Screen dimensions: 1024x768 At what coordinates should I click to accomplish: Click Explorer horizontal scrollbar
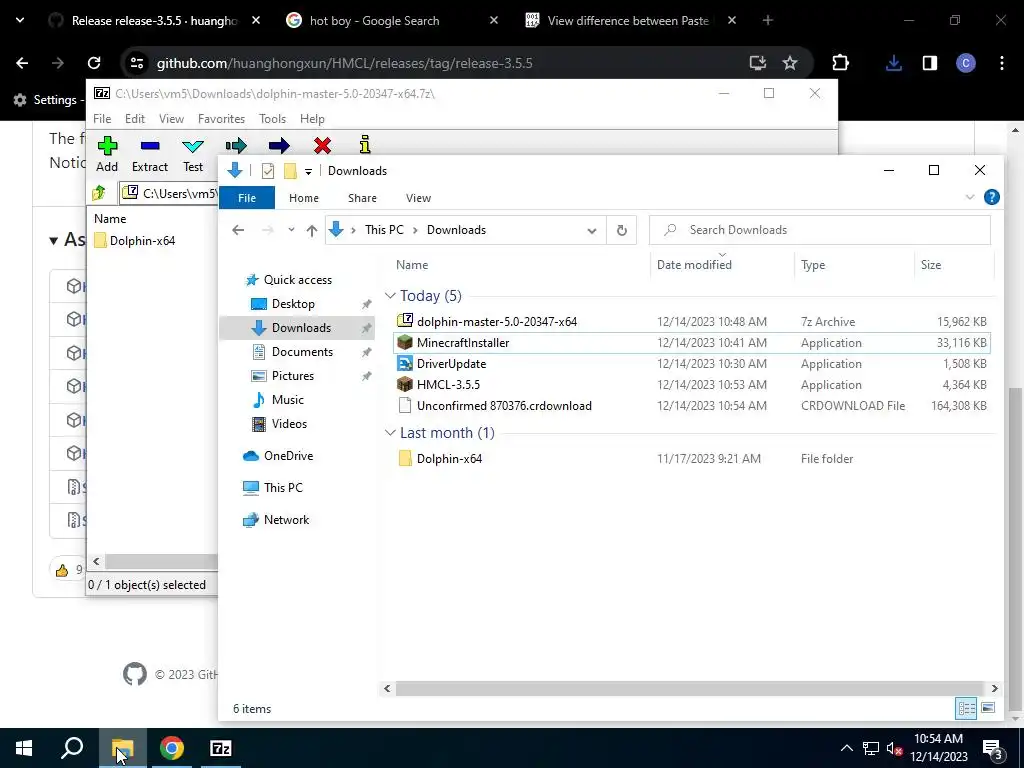tap(690, 688)
